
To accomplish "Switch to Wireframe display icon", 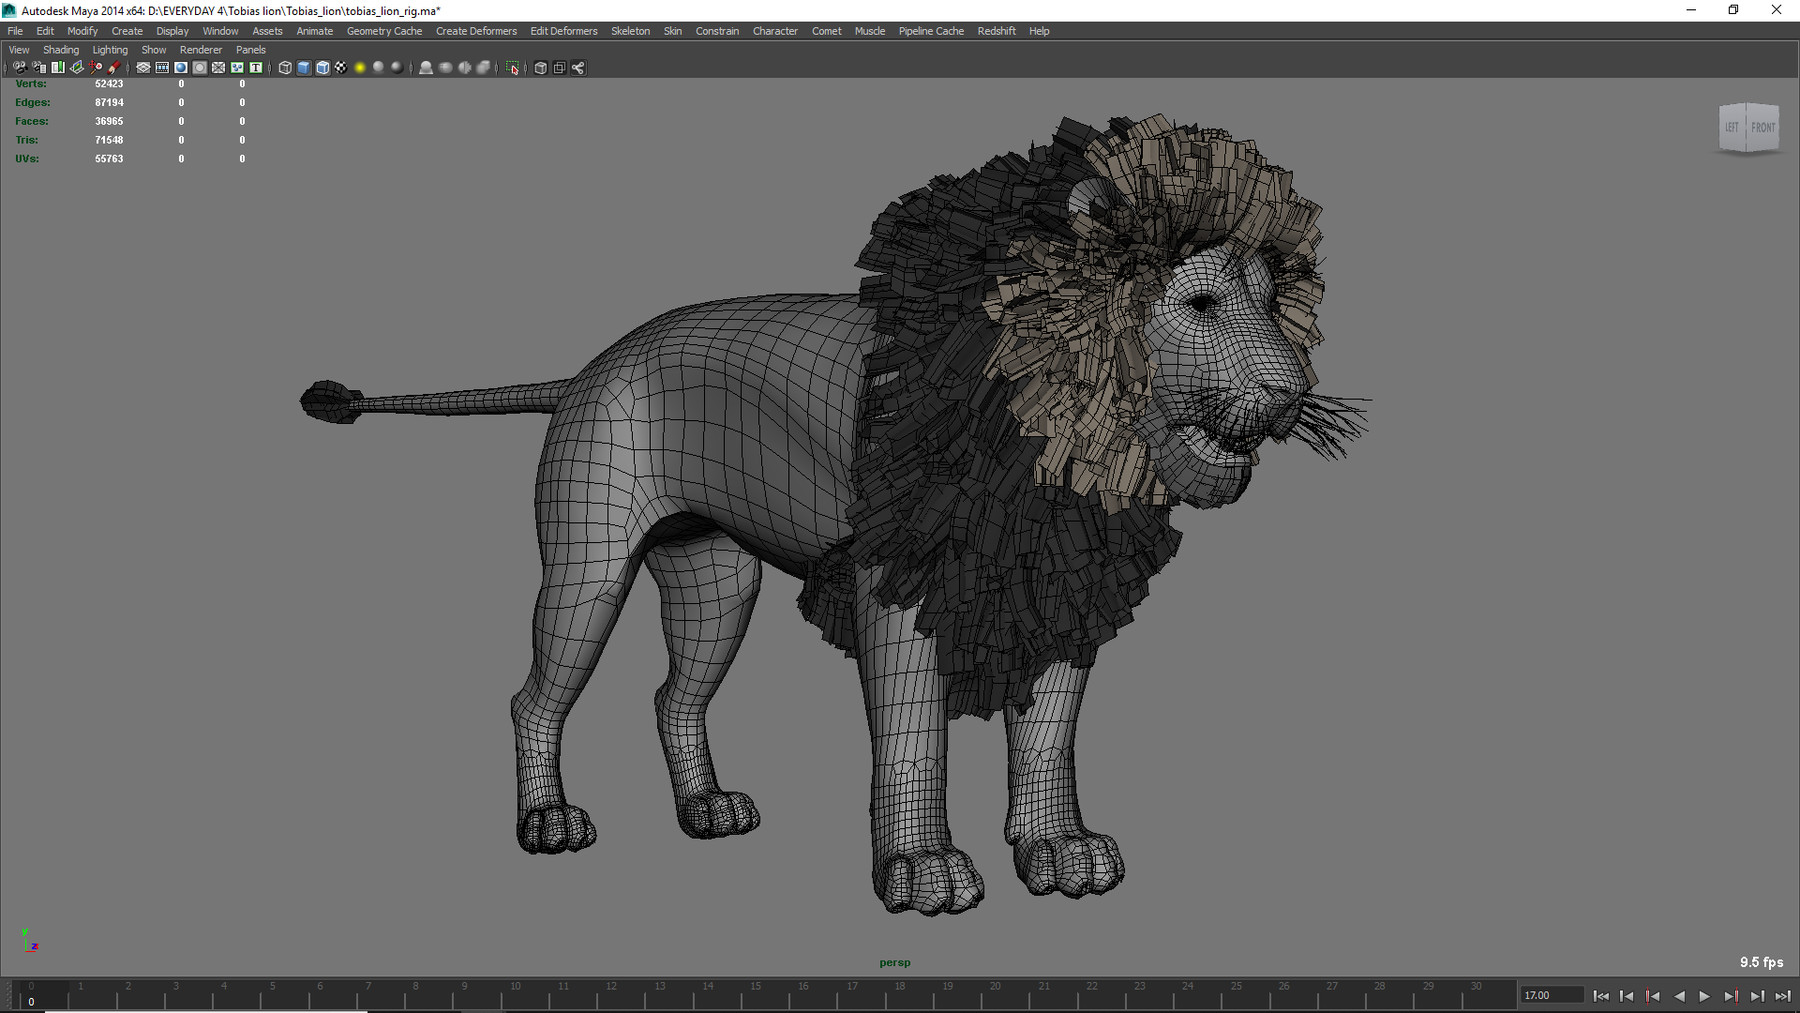I will coord(285,68).
